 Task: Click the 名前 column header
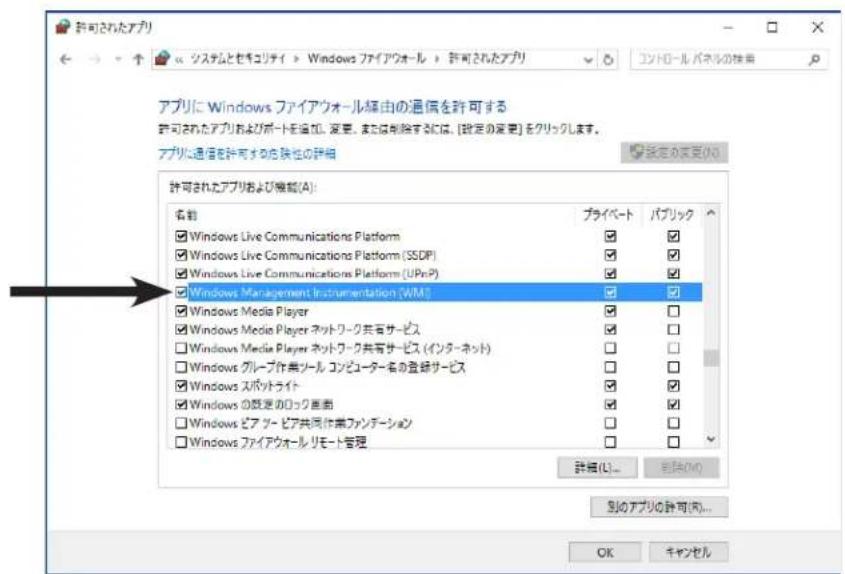coord(186,215)
